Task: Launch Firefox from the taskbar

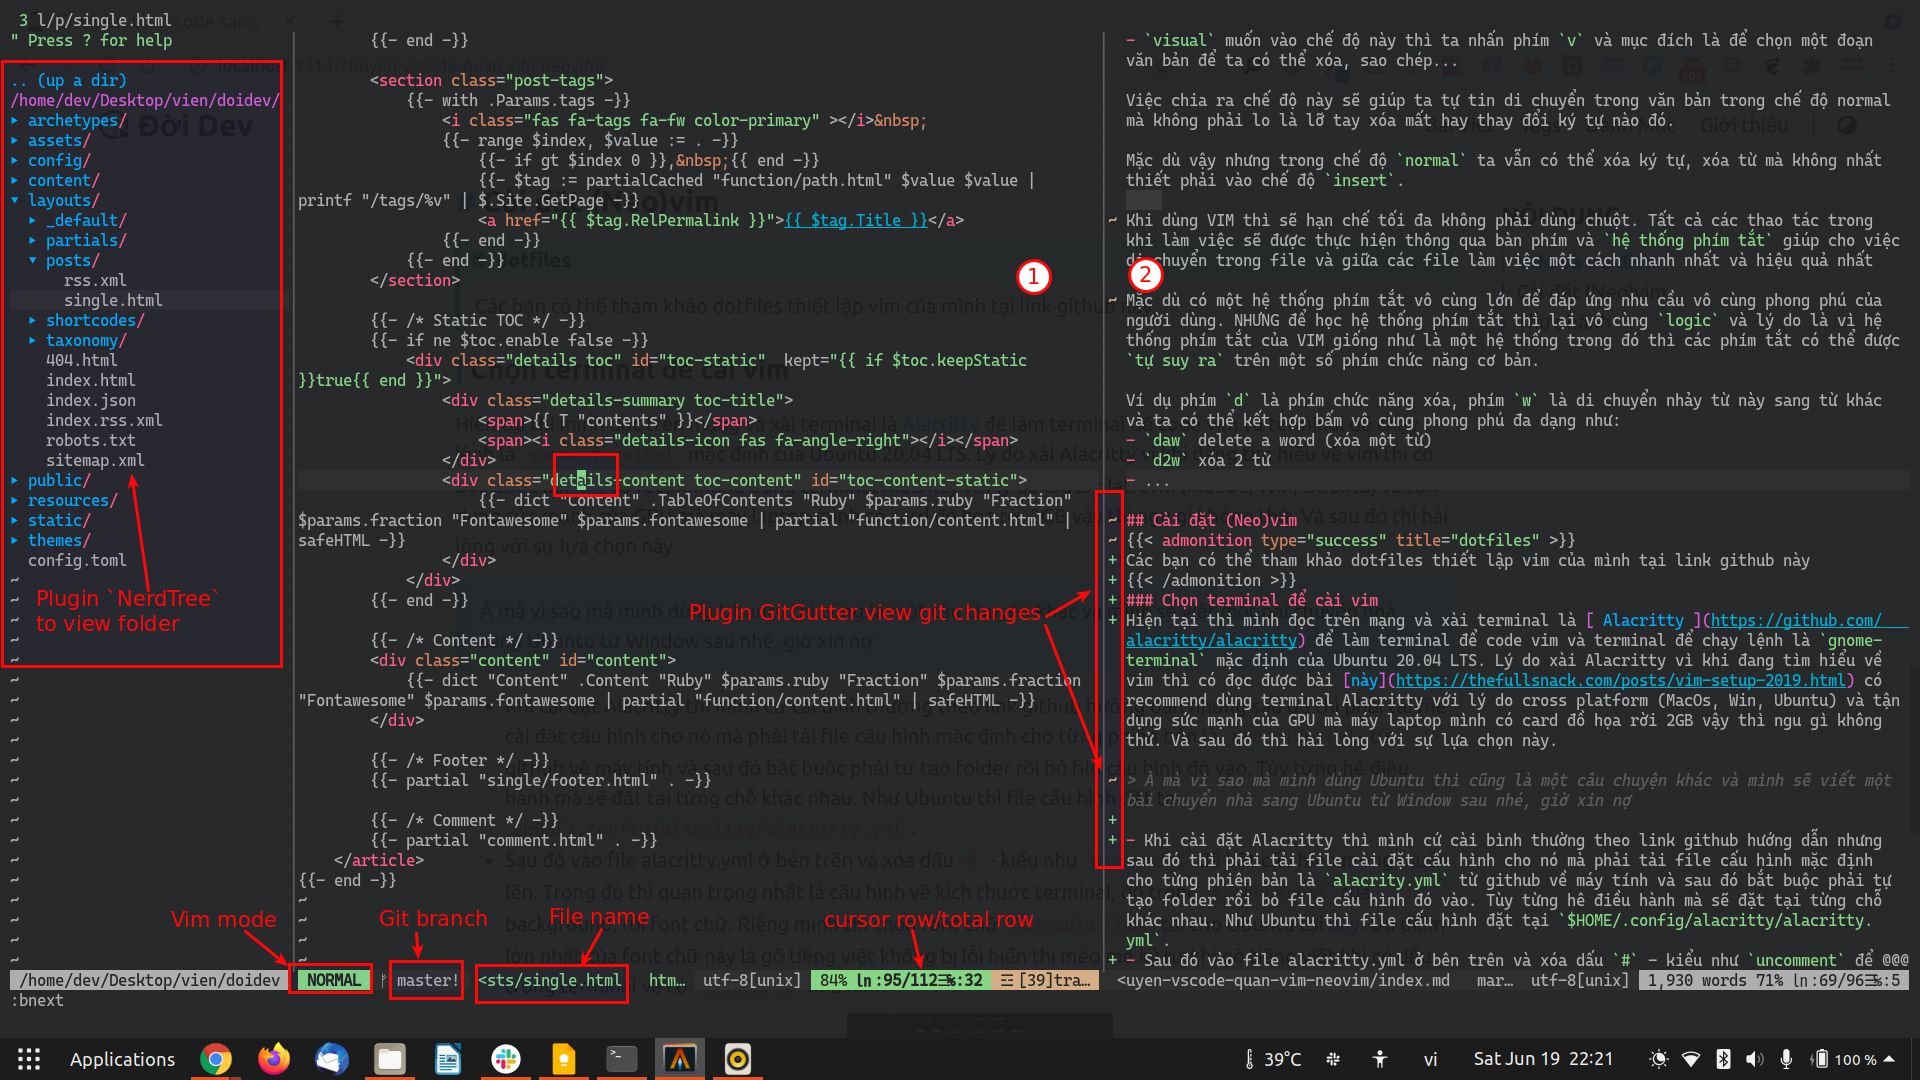Action: (273, 1059)
